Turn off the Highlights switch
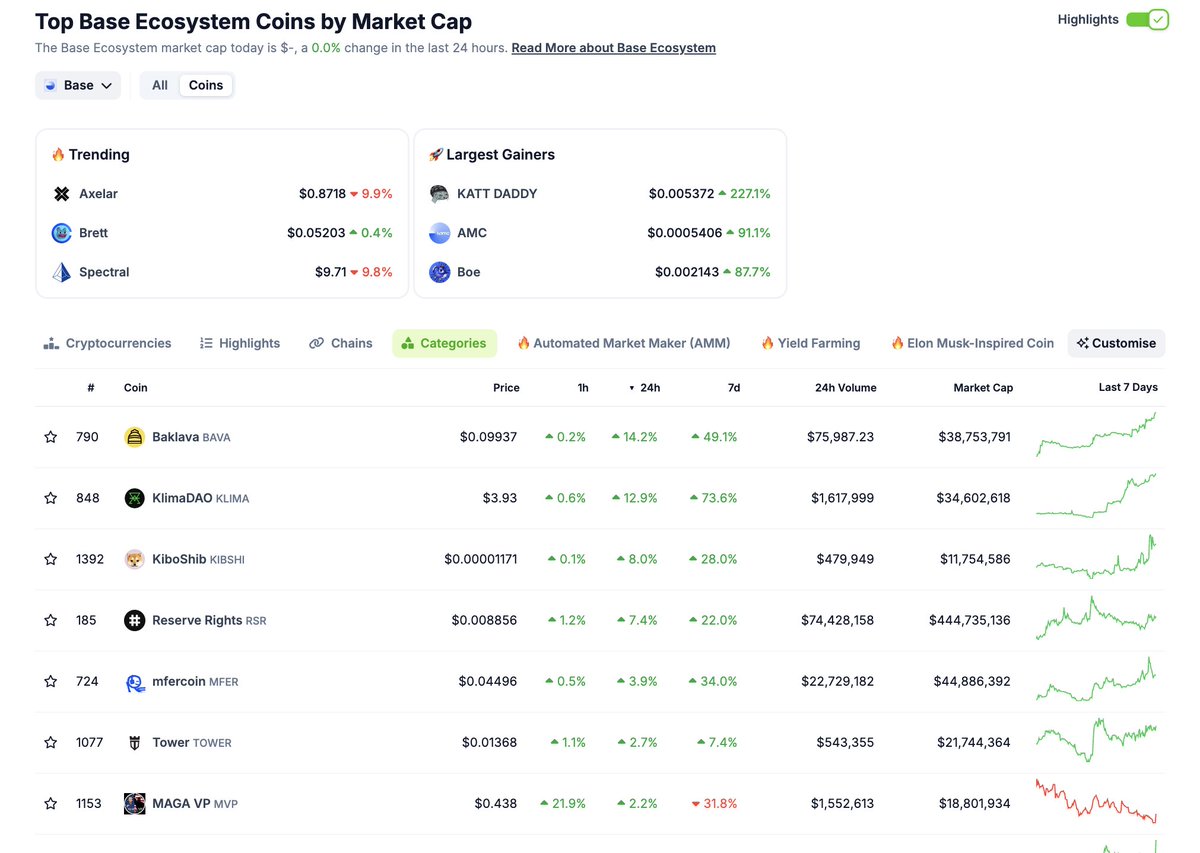 pyautogui.click(x=1147, y=19)
